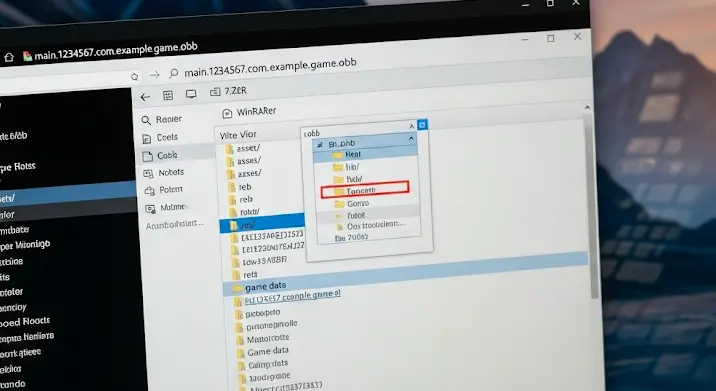
Task: Select the rela folder
Action: click(x=241, y=200)
